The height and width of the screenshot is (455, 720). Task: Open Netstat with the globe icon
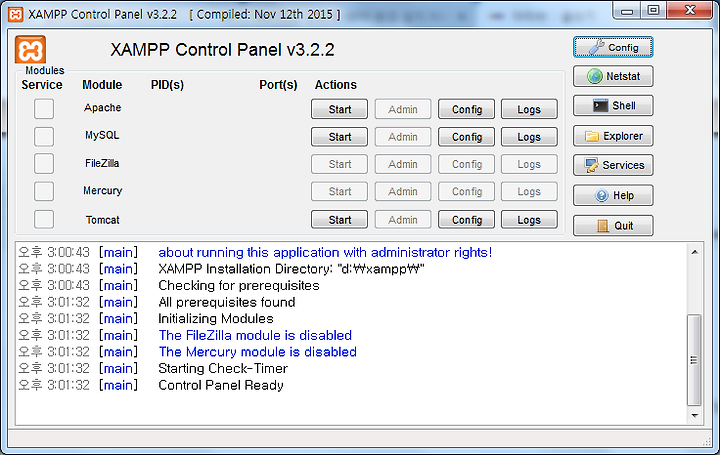(613, 76)
